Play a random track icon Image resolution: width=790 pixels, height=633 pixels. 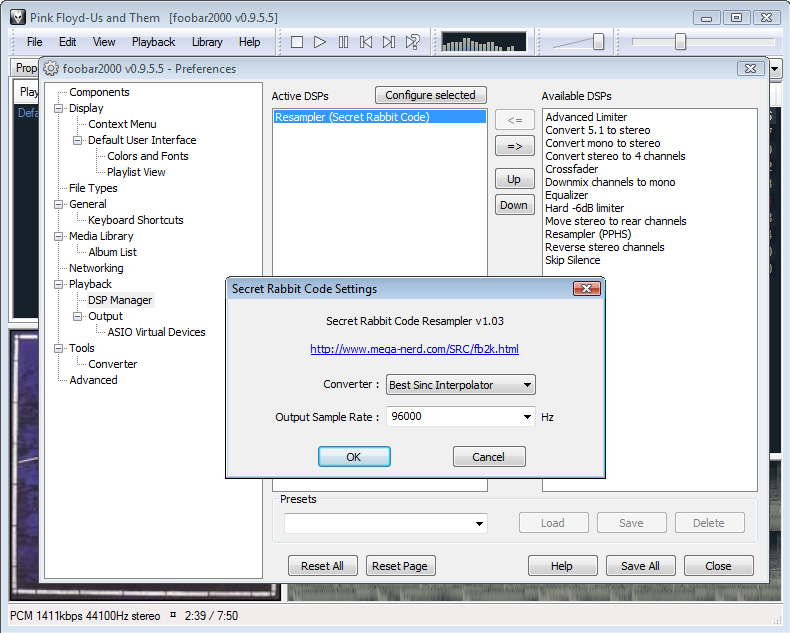(413, 42)
